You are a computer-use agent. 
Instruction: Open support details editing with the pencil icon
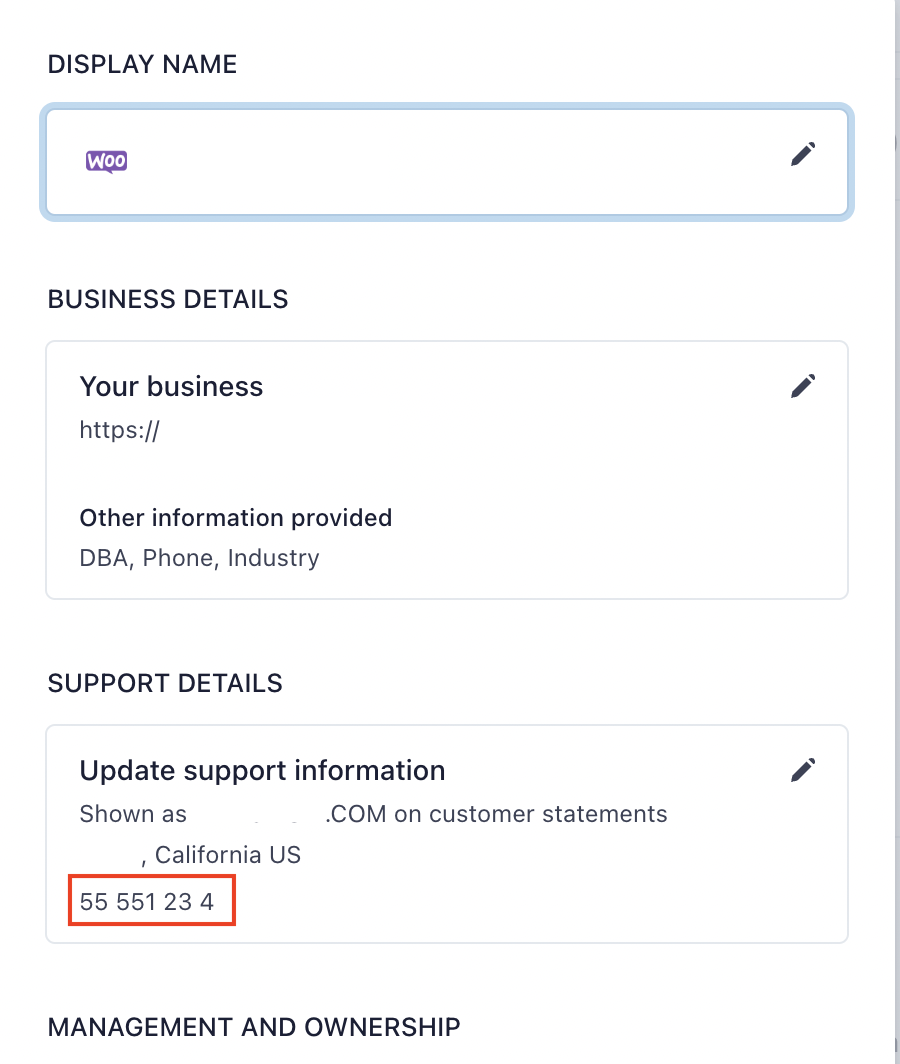803,769
